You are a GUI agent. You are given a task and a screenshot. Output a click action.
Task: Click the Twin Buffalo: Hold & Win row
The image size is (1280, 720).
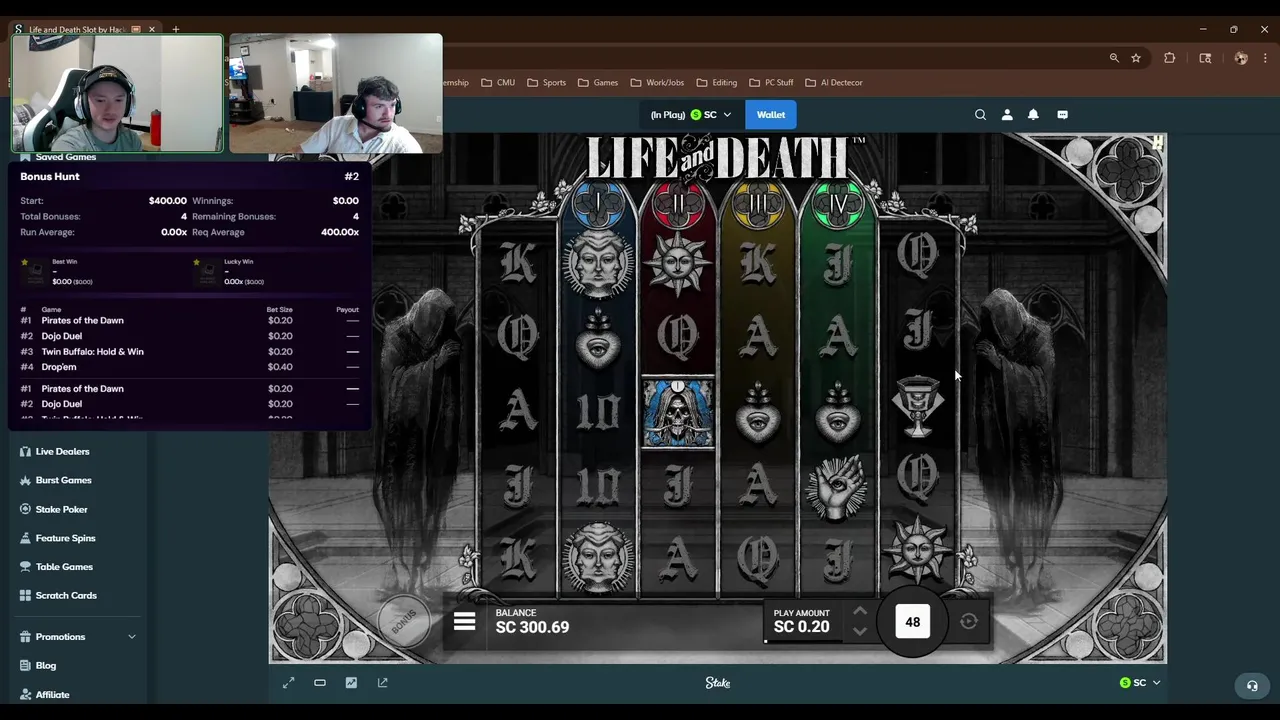pos(190,352)
